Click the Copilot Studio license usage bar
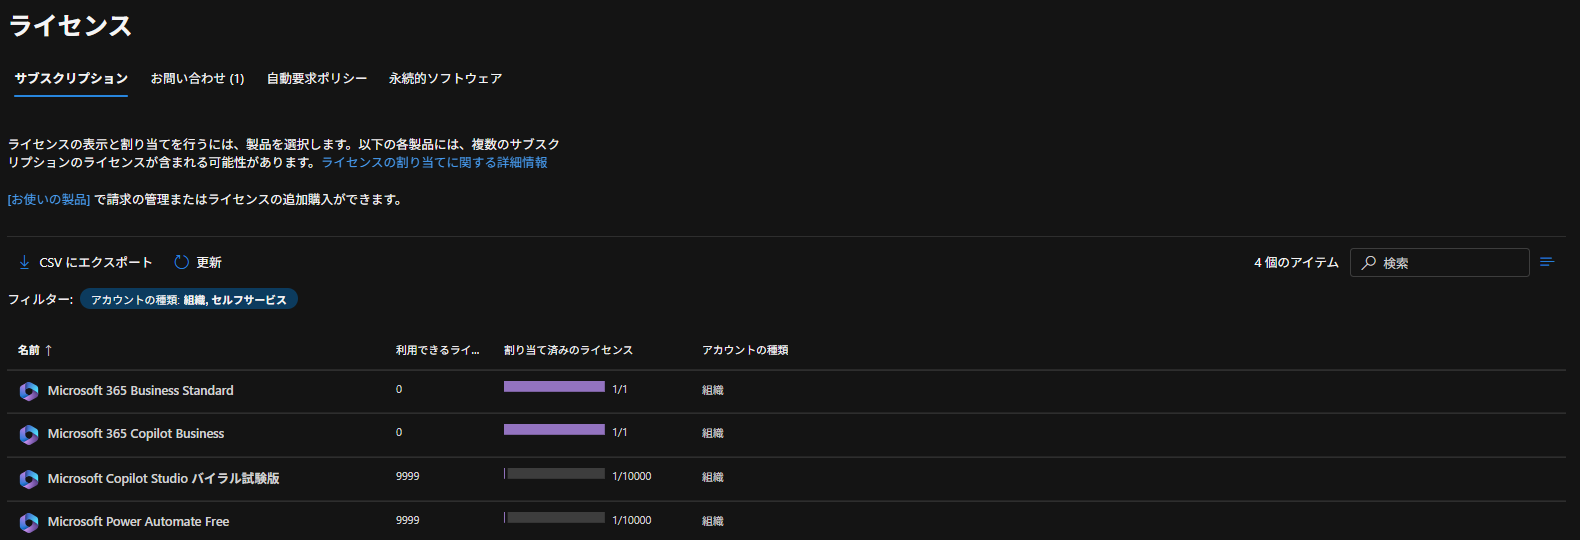 554,474
